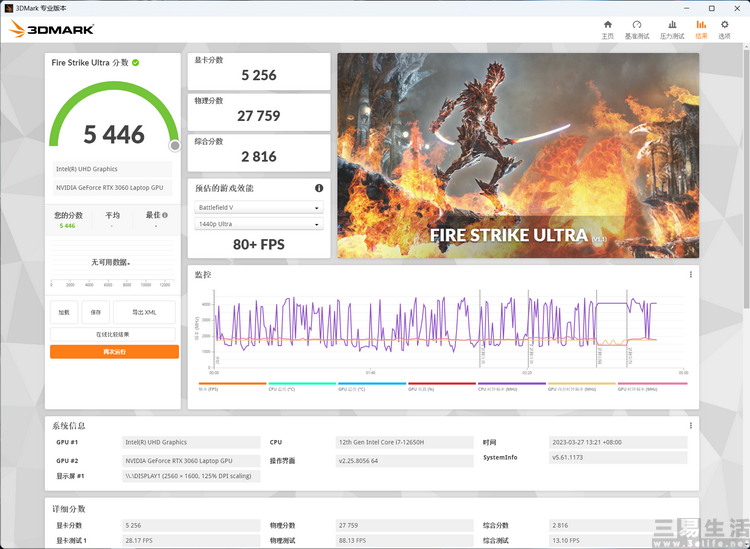Click the 操作界面 version v2.25.8056 64
The image size is (750, 549).
click(405, 461)
